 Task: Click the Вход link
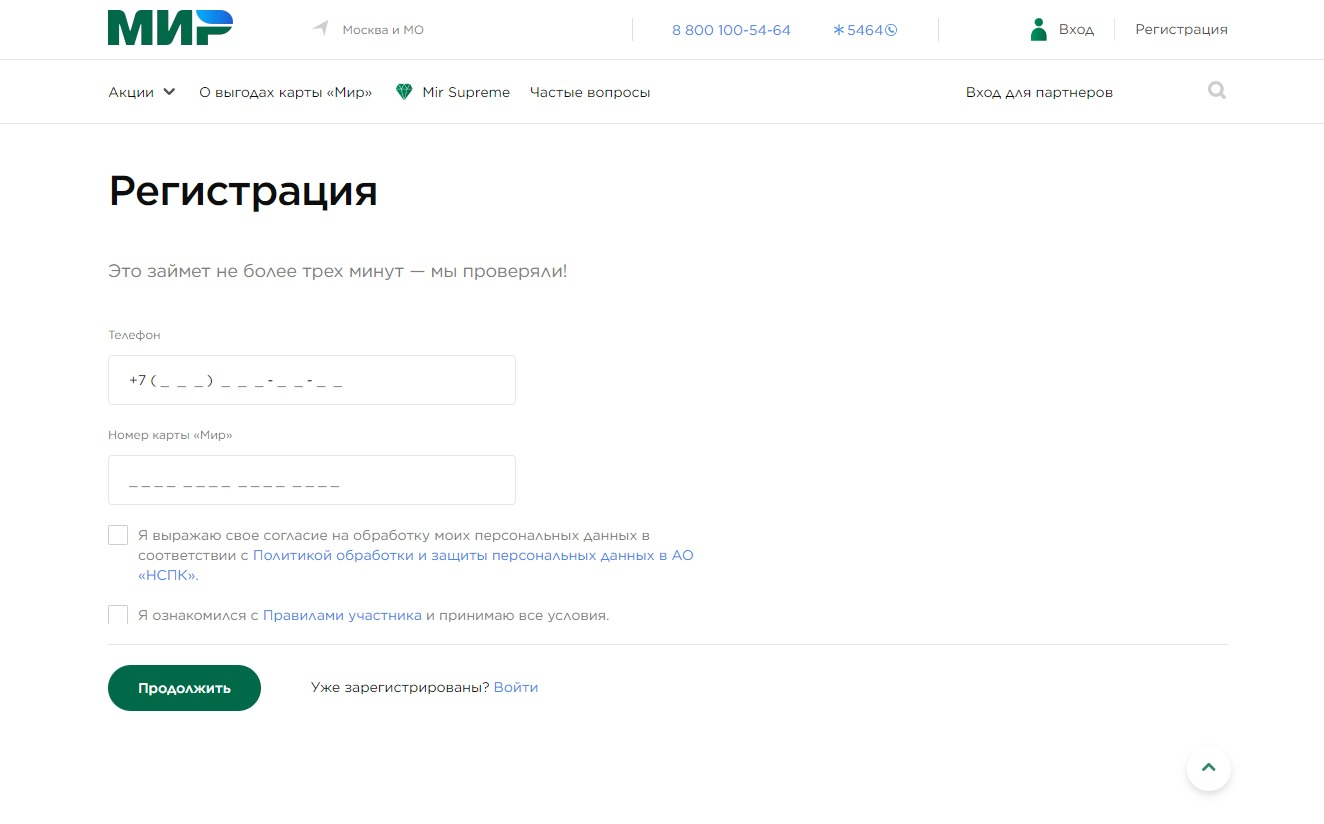click(x=1076, y=30)
